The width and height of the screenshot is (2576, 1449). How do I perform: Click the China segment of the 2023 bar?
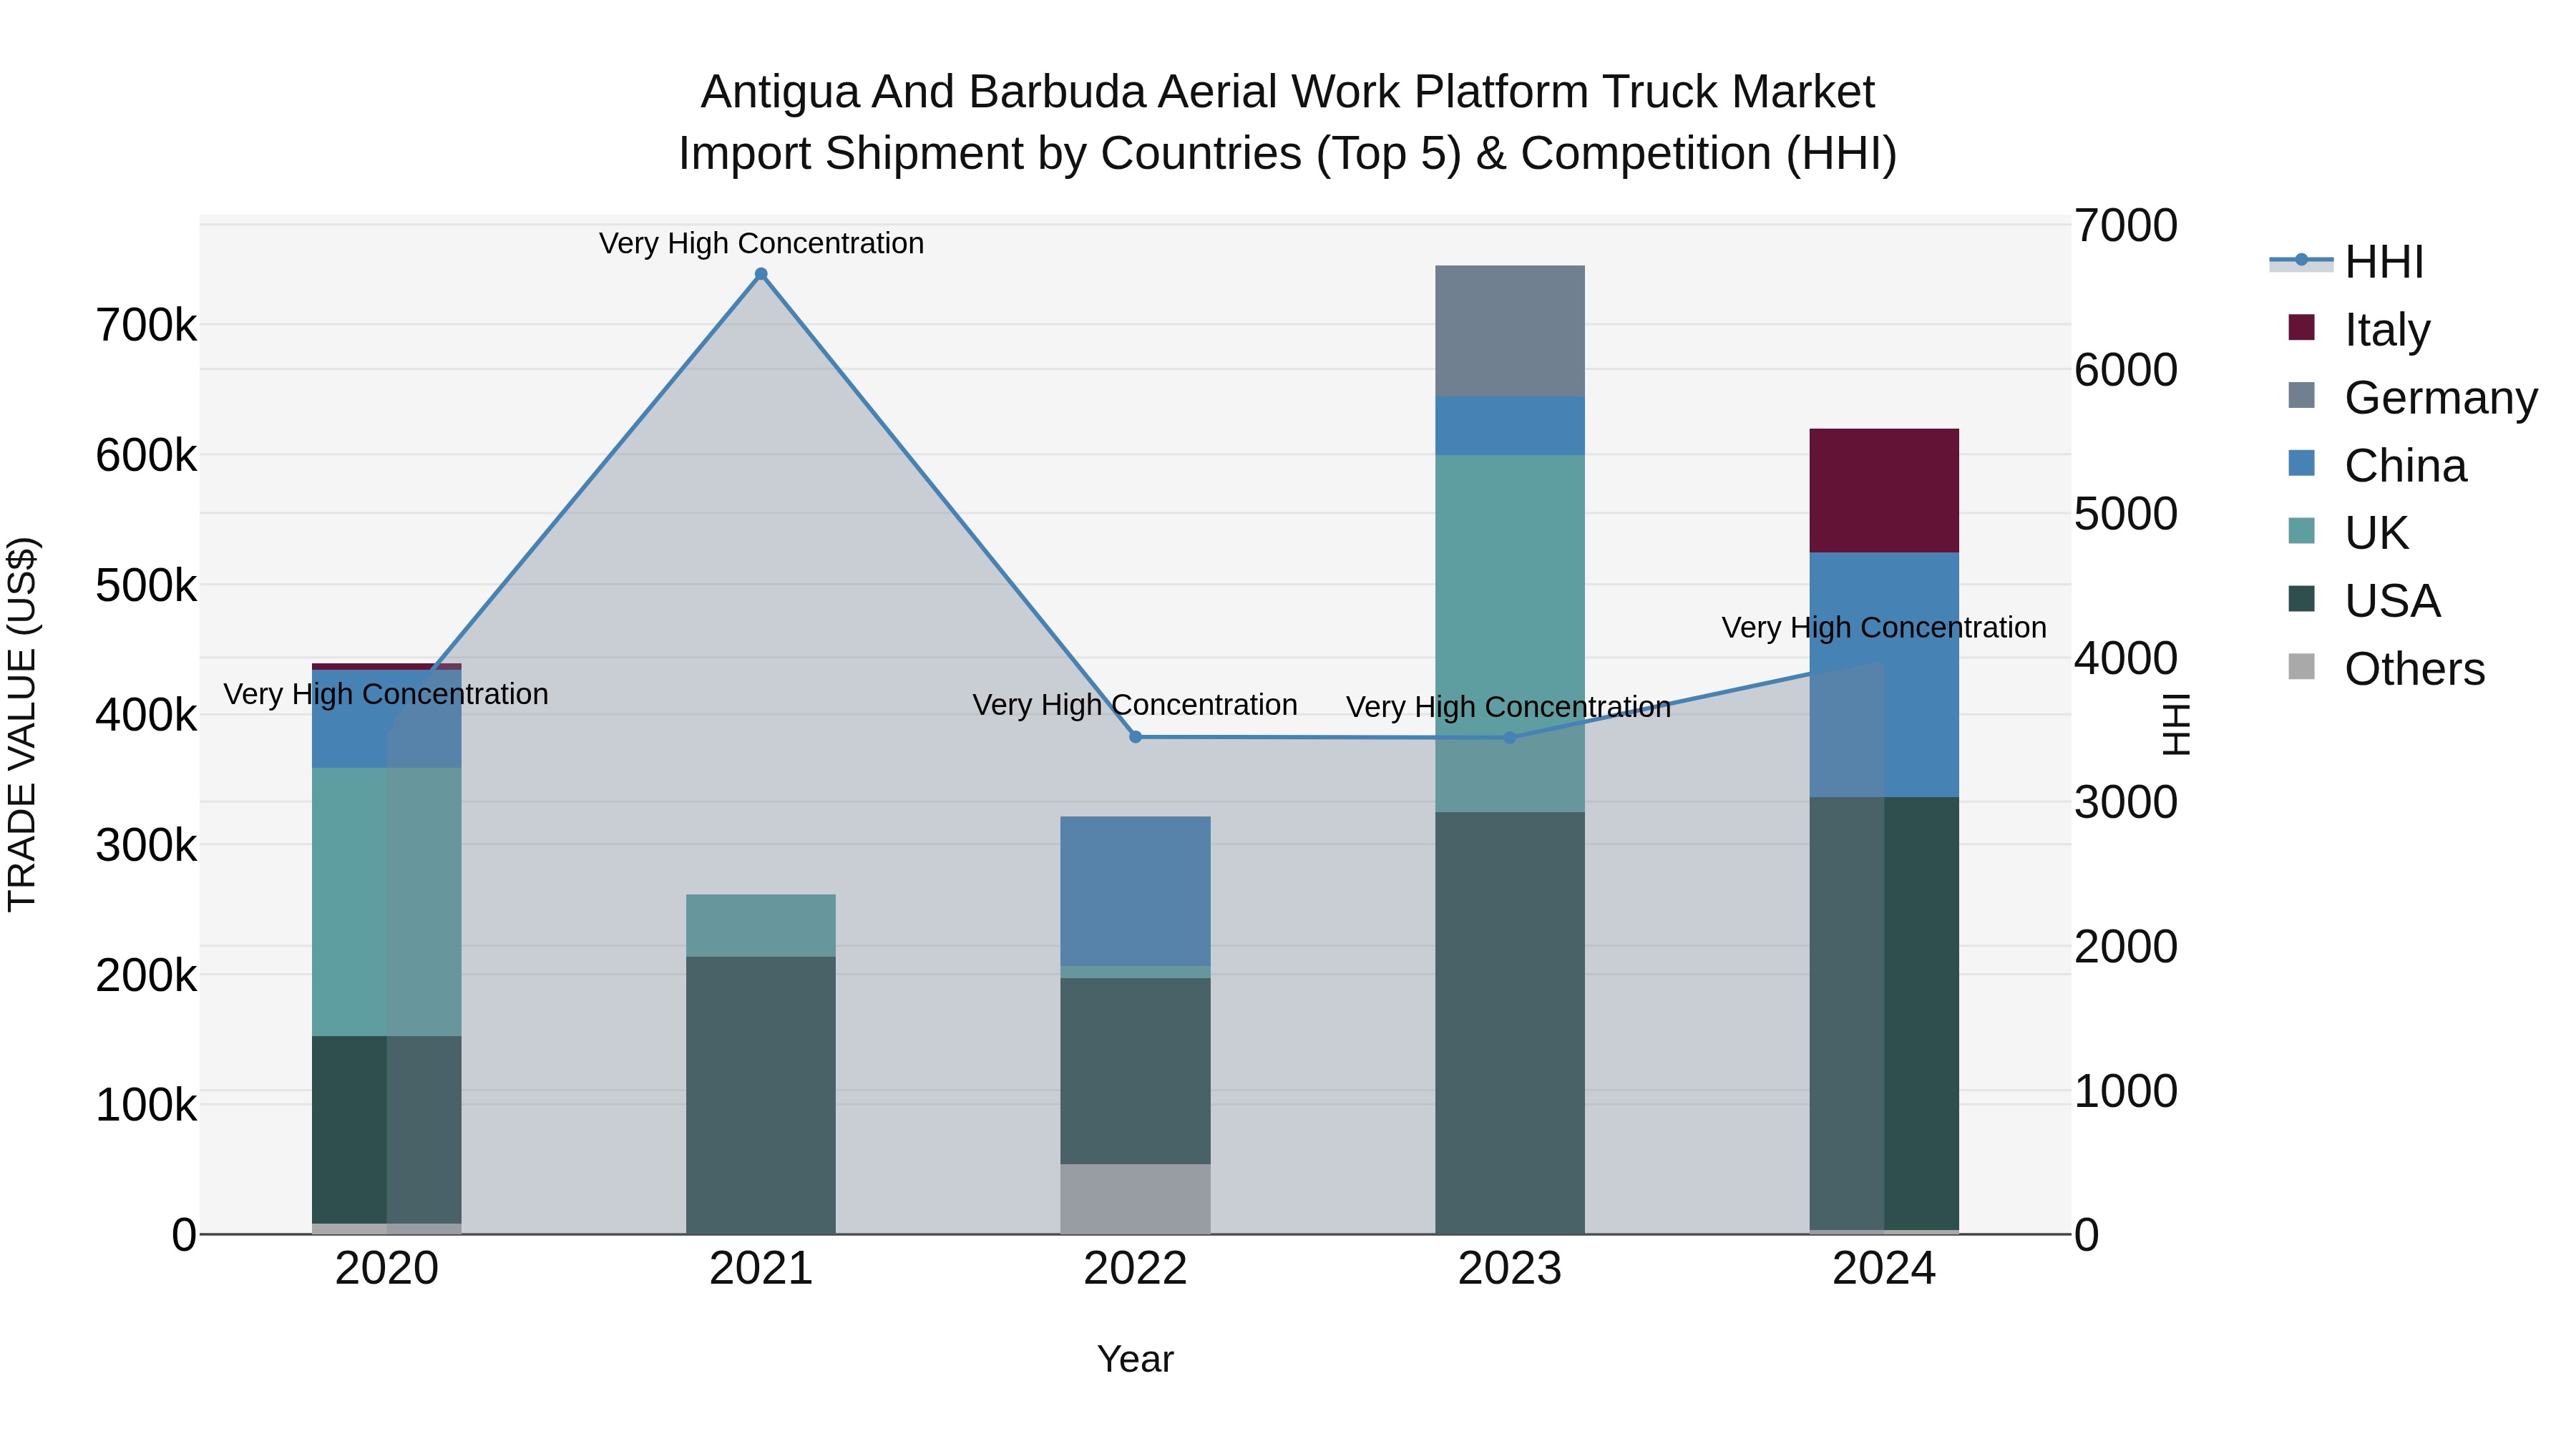[1510, 426]
